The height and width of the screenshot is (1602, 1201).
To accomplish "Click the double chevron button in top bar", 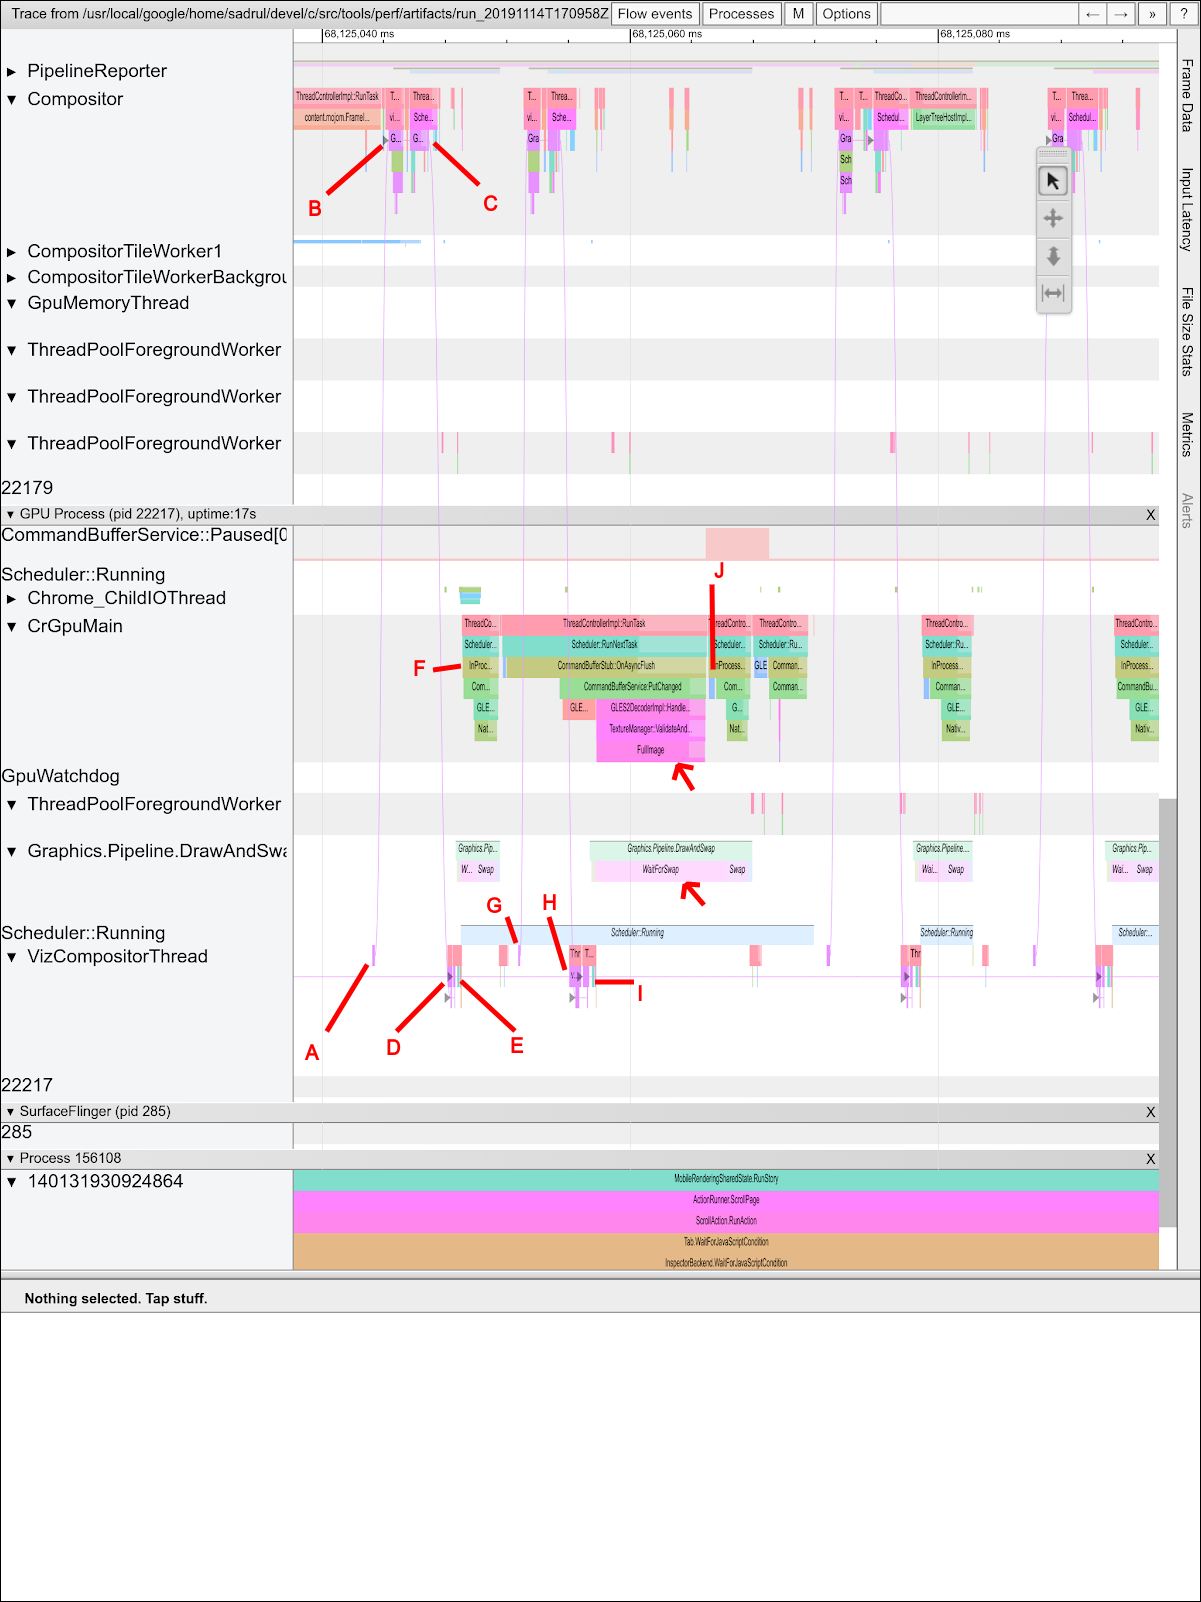I will pyautogui.click(x=1152, y=14).
